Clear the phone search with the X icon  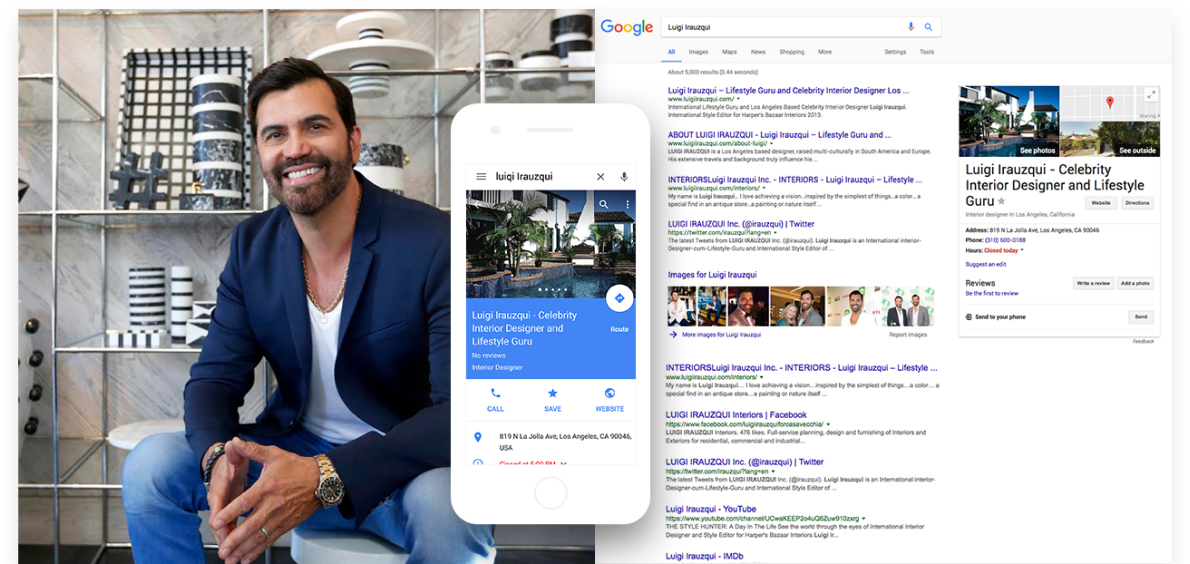[x=600, y=176]
